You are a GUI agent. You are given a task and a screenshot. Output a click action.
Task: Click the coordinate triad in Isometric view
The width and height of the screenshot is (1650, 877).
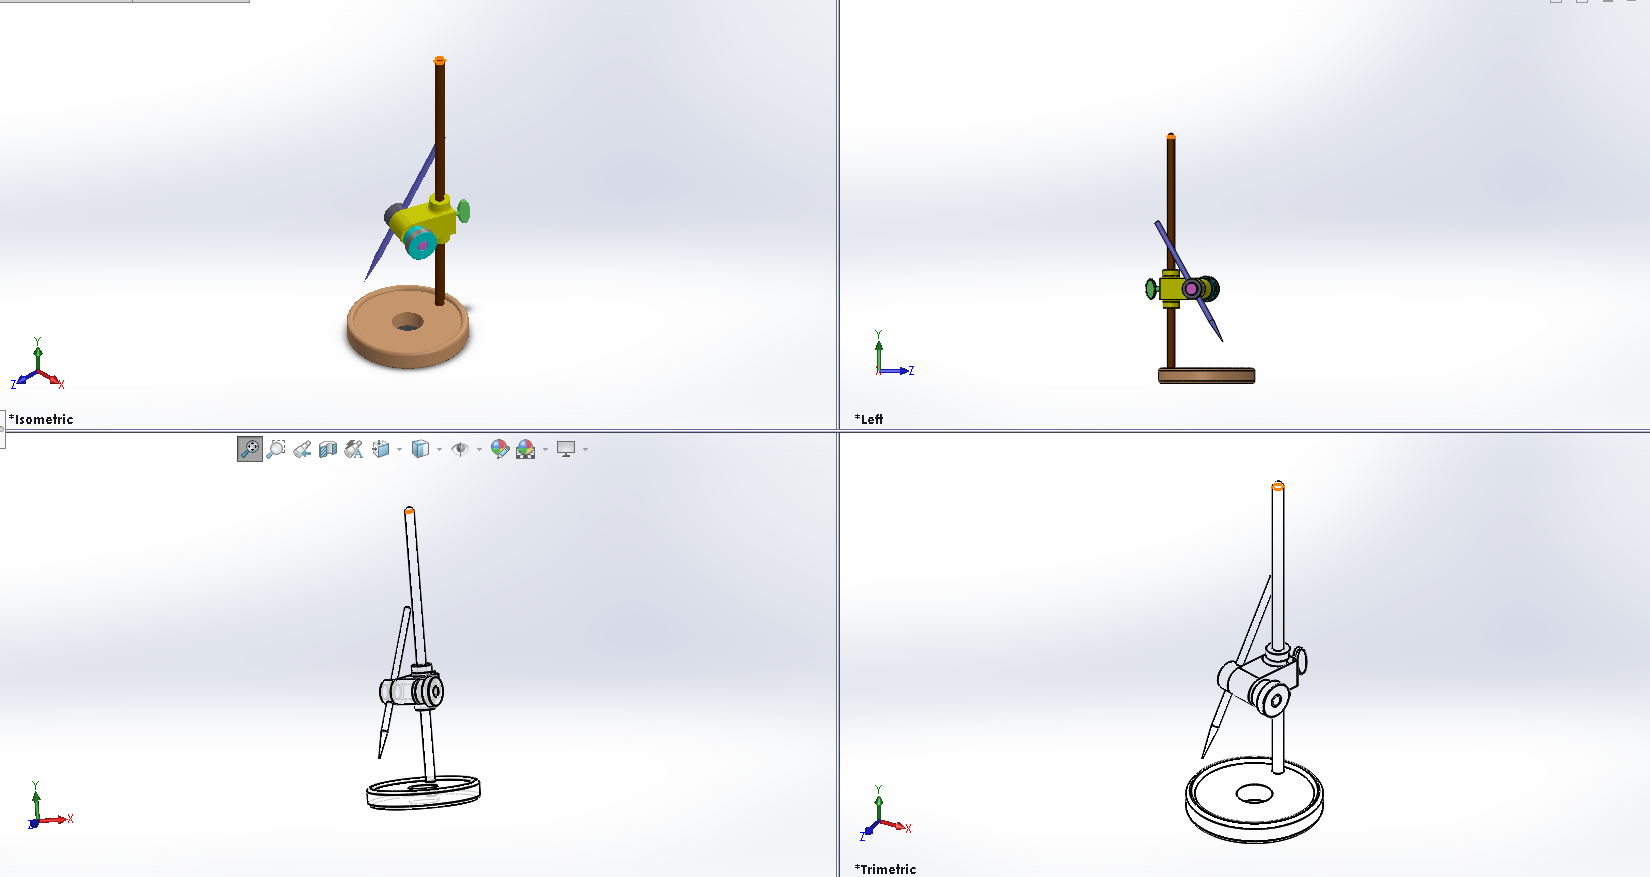(38, 365)
